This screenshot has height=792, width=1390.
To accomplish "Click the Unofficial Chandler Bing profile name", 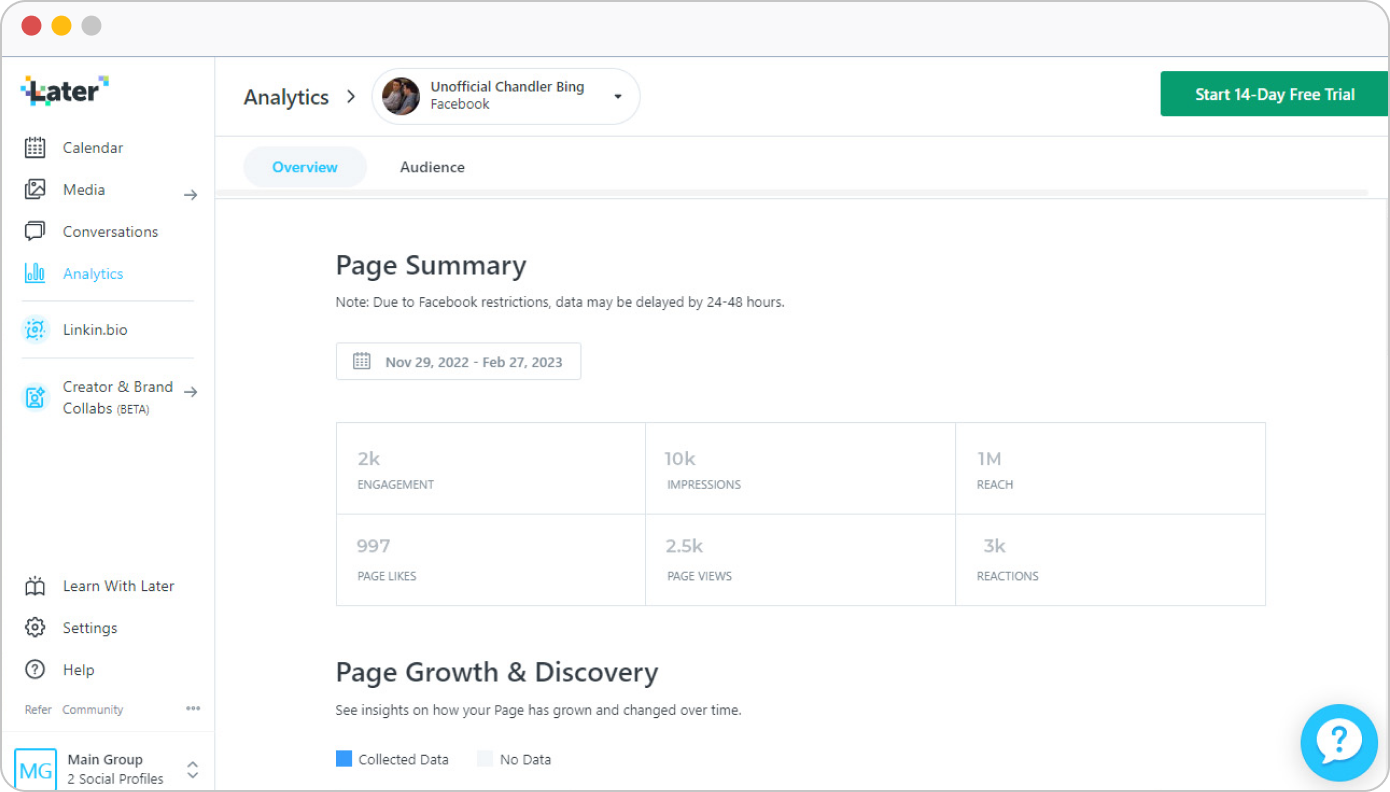I will [507, 87].
